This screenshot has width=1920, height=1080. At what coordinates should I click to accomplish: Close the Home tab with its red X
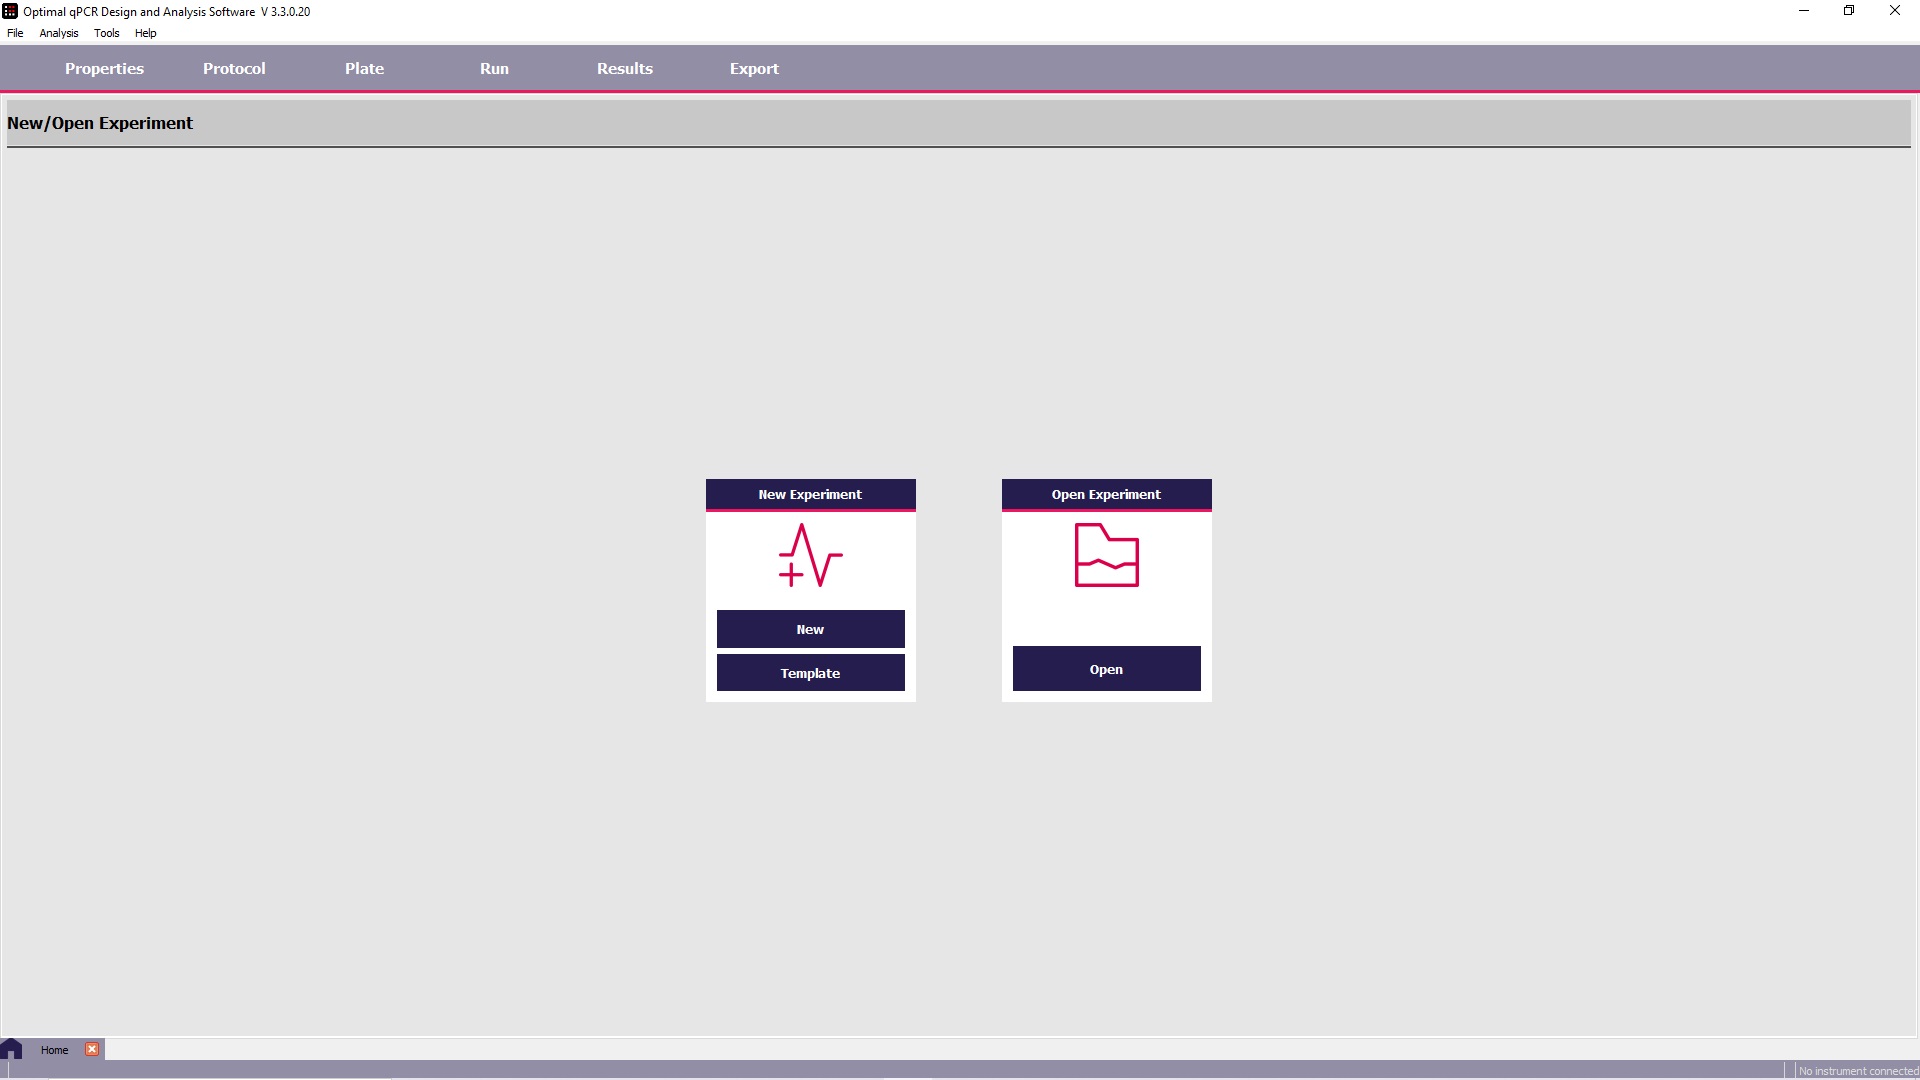coord(91,1048)
